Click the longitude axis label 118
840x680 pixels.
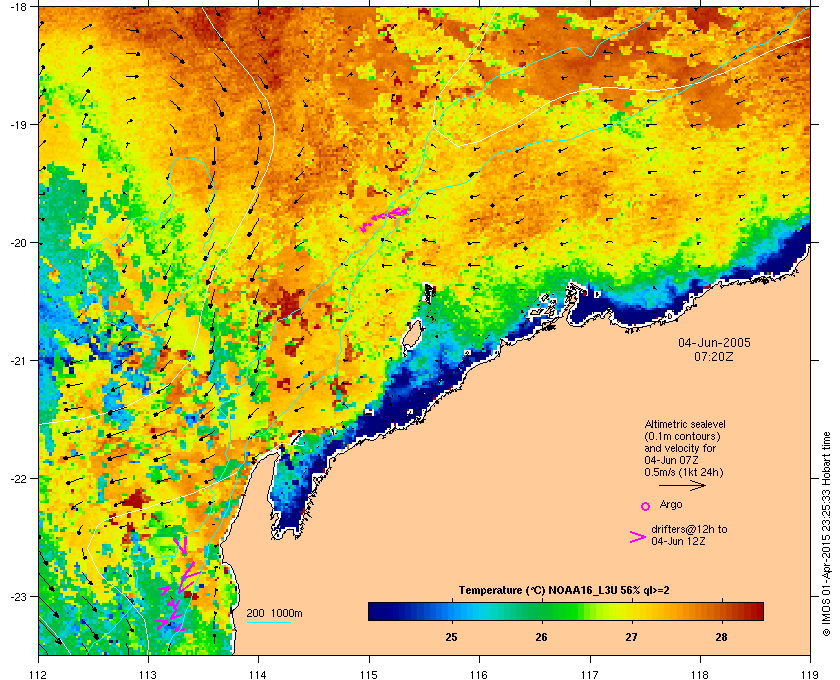coord(700,674)
